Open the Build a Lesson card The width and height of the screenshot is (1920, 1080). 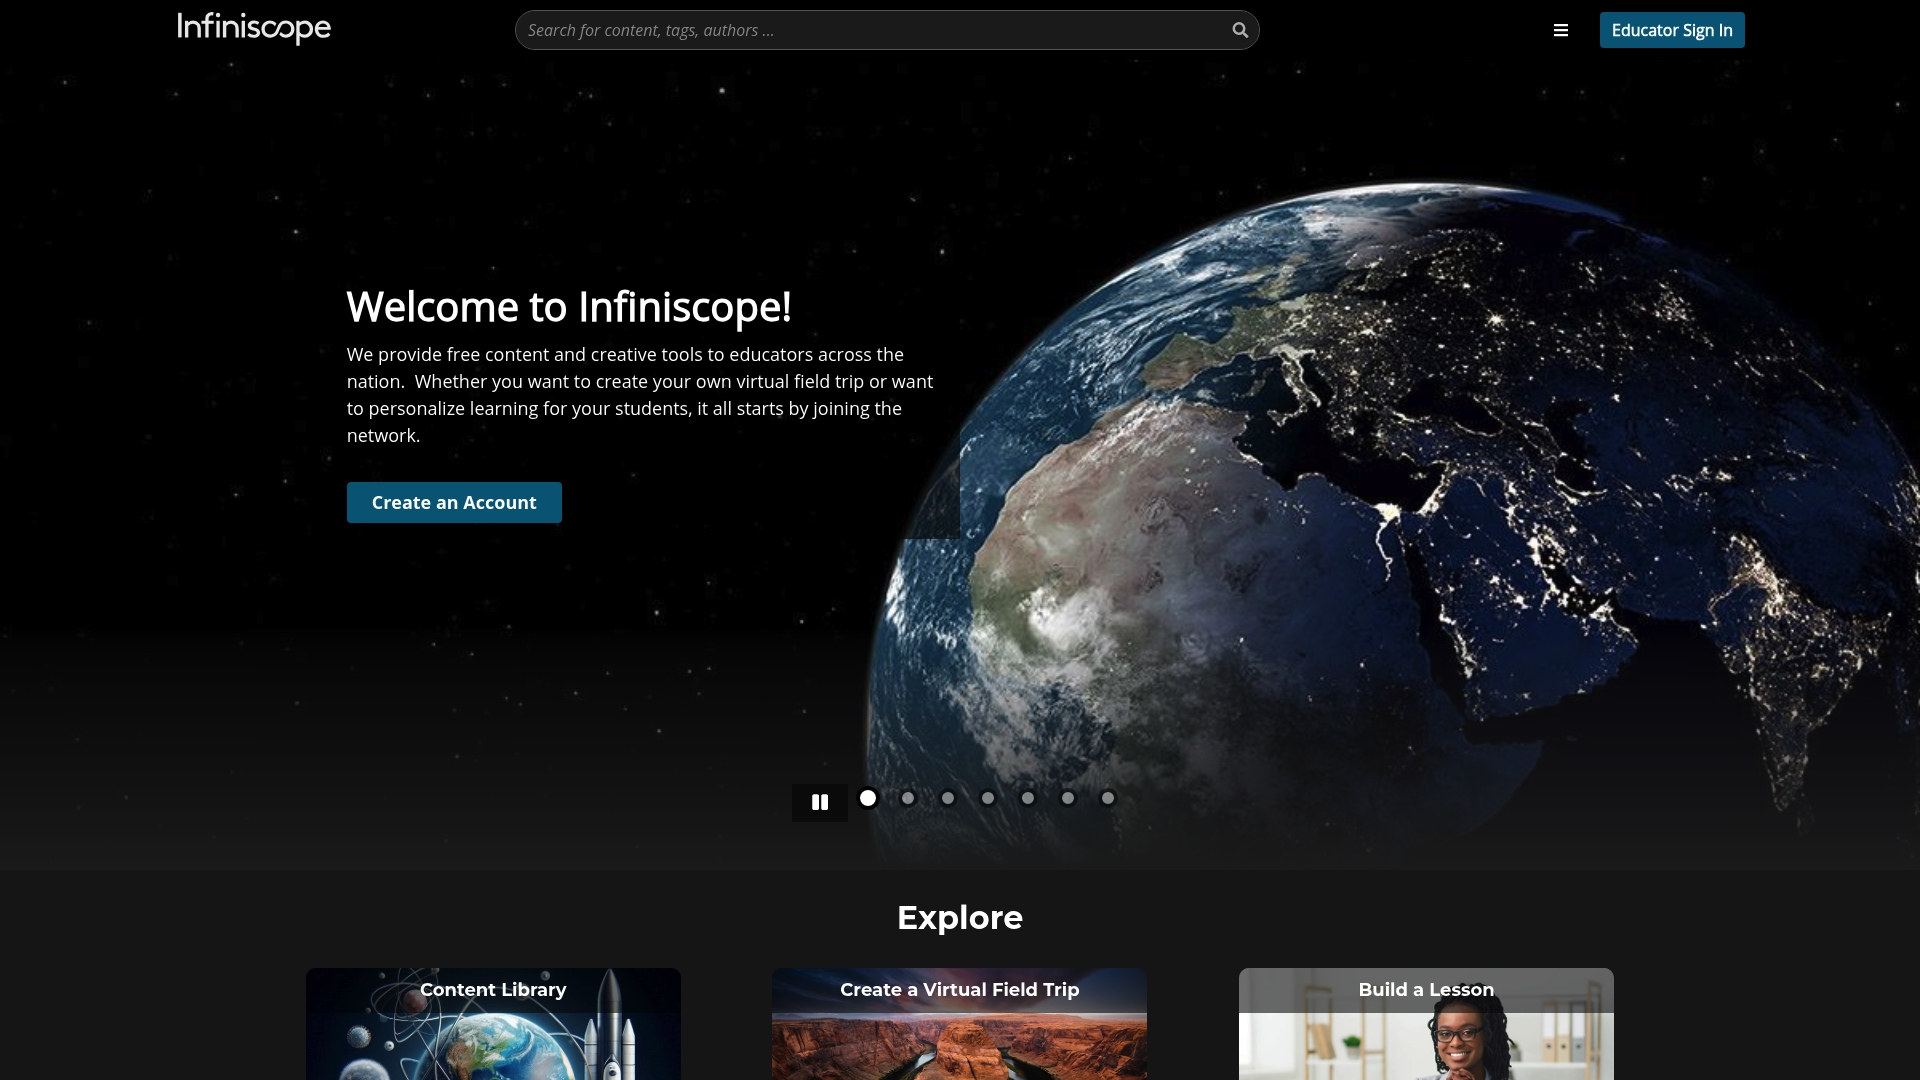click(x=1426, y=1024)
